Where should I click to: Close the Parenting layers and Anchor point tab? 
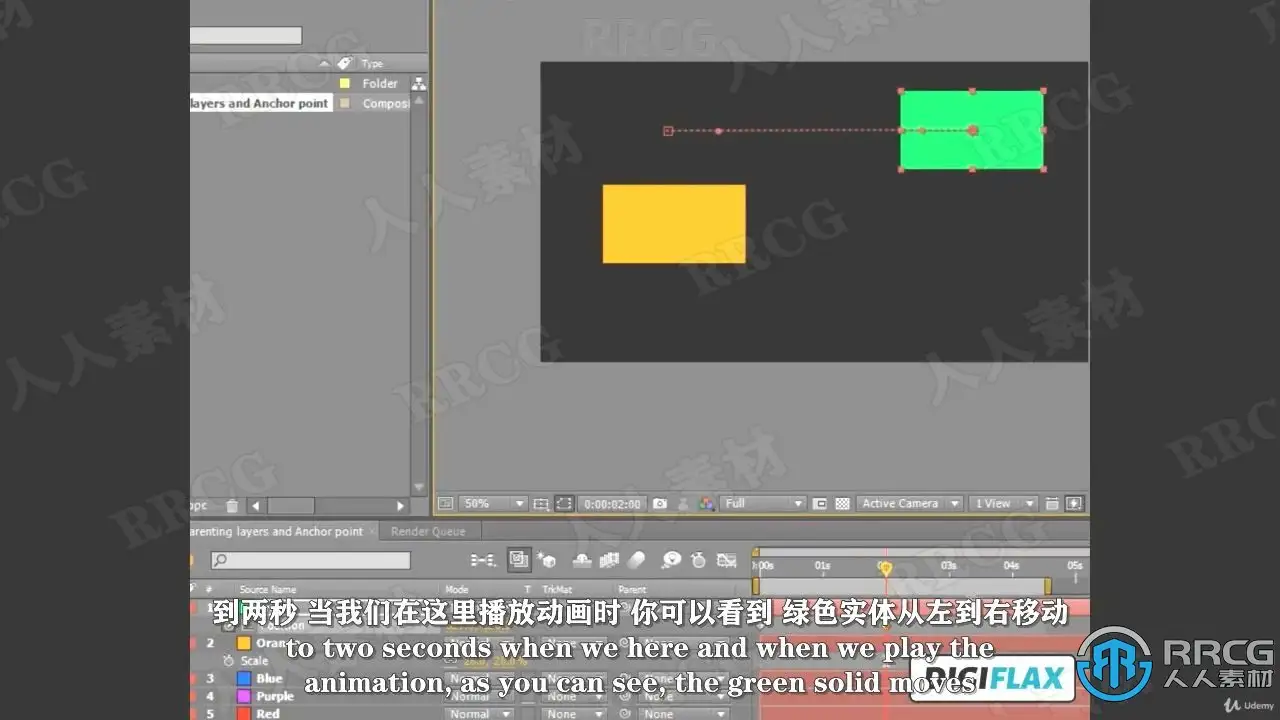[373, 532]
